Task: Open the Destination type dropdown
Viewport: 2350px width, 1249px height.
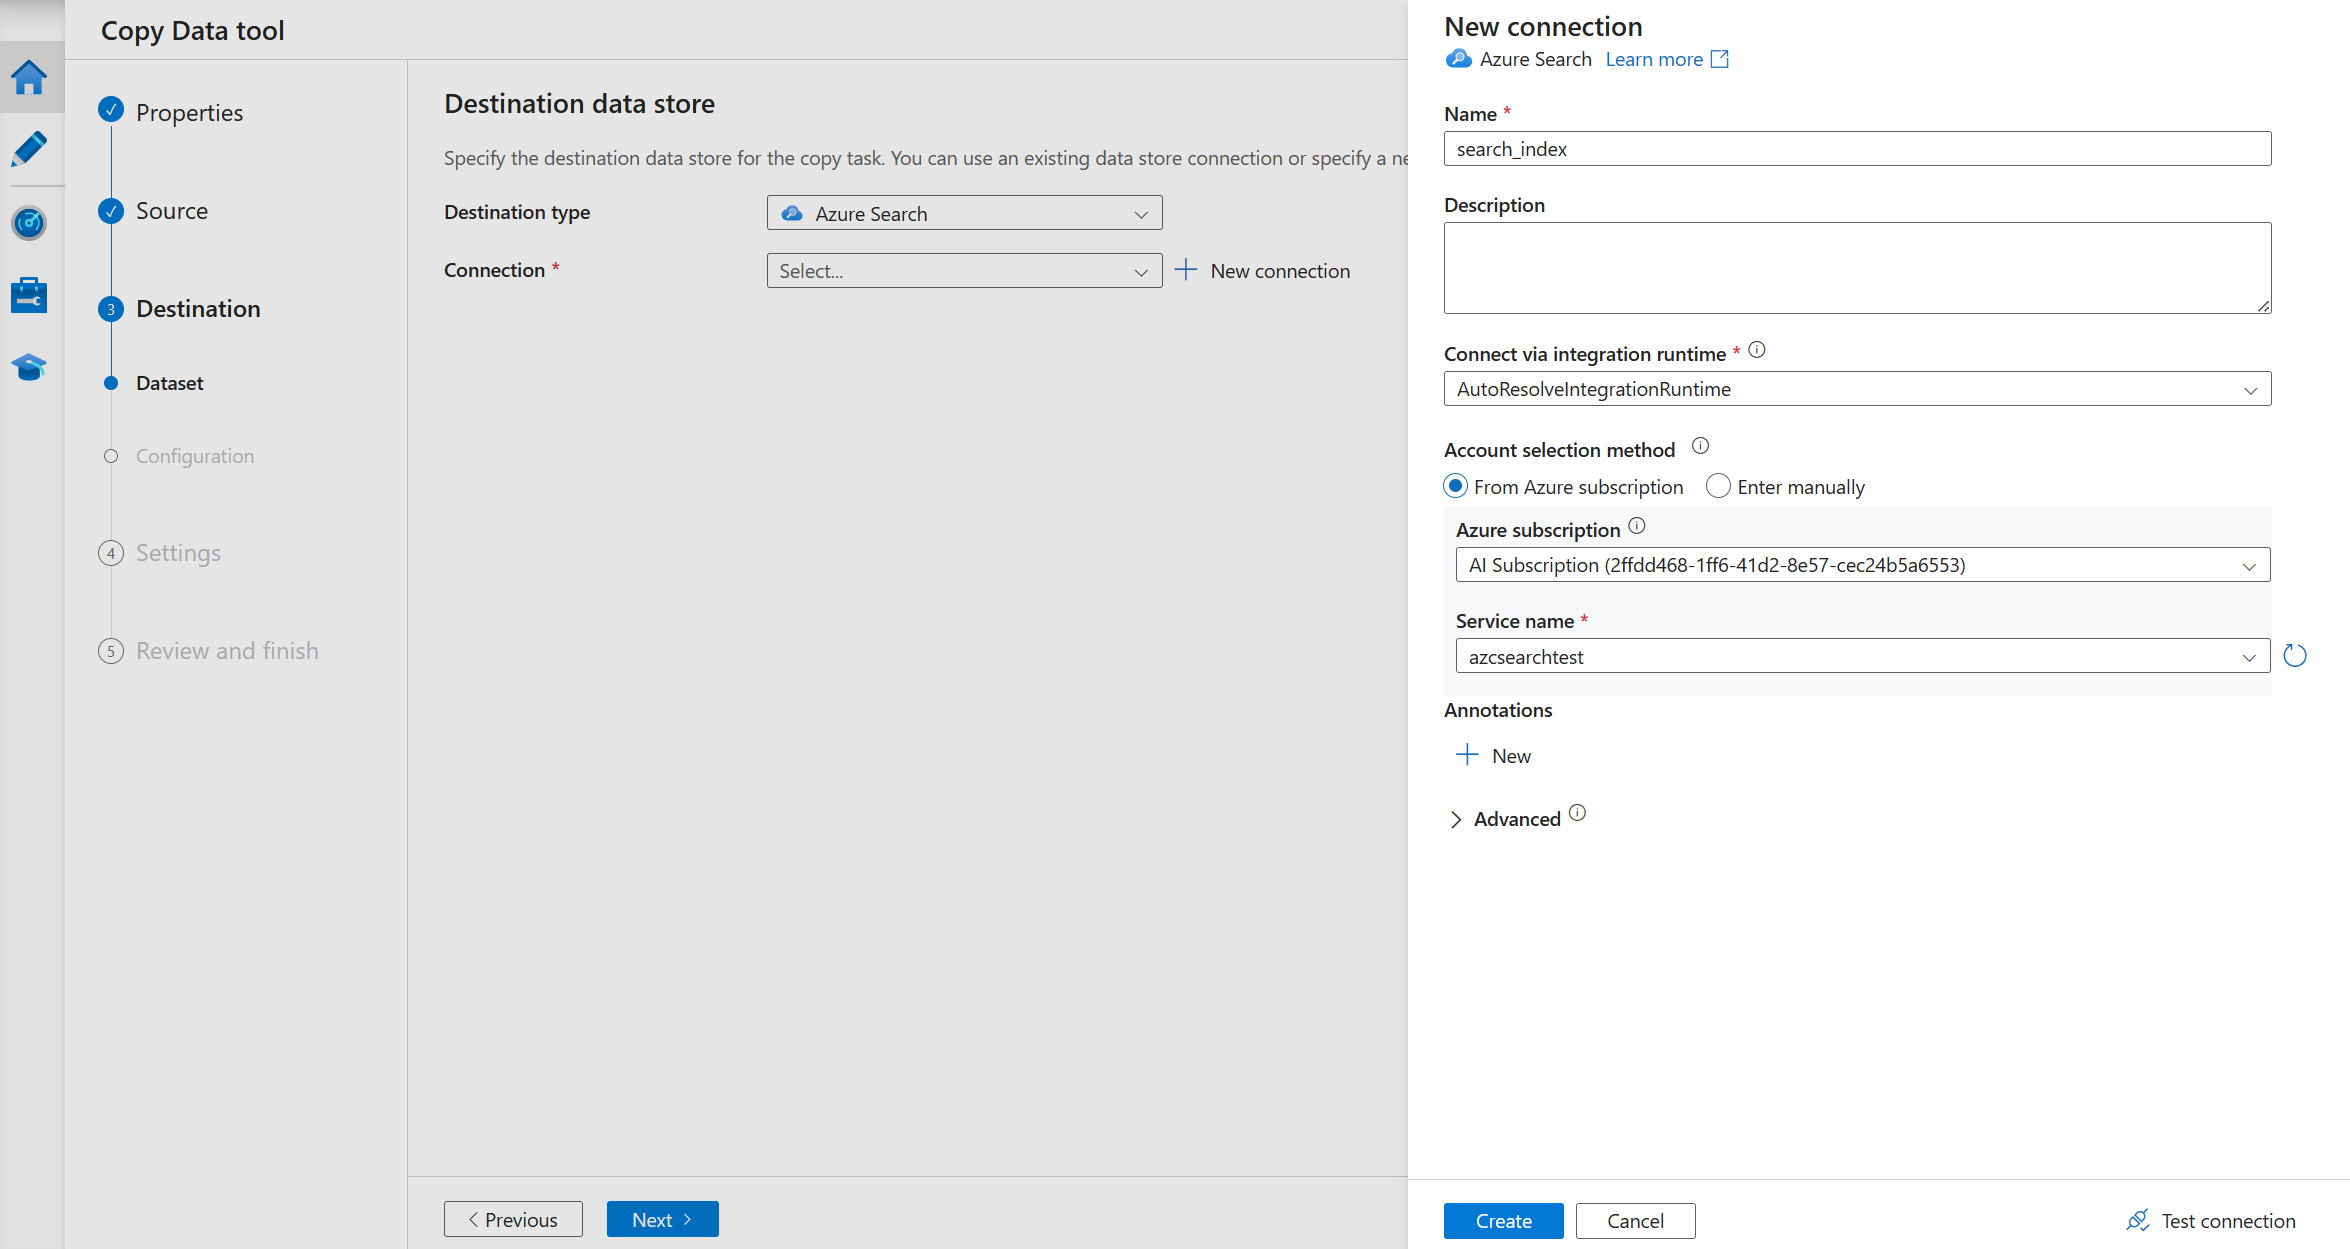Action: [964, 213]
